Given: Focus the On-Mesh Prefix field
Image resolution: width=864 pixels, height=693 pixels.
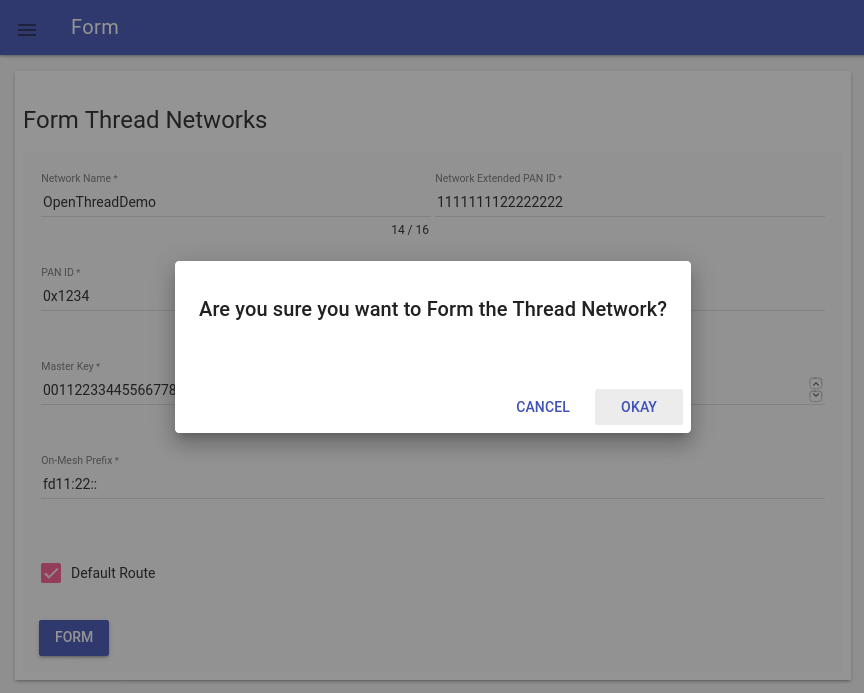Looking at the screenshot, I should coord(432,484).
